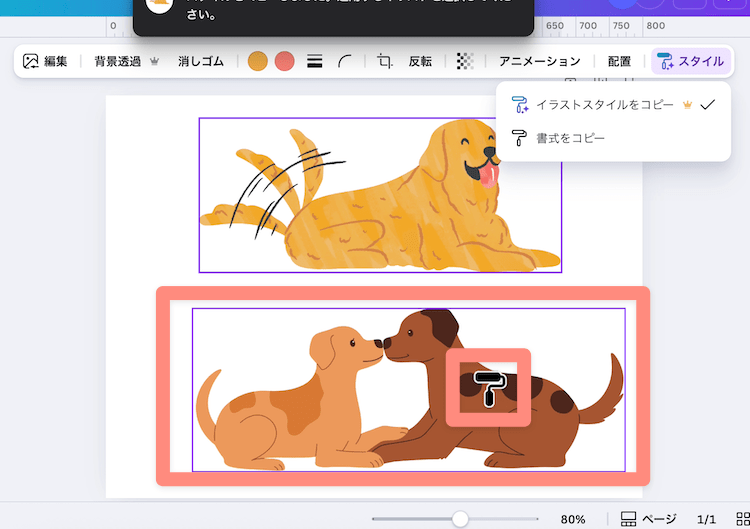The image size is (750, 529).
Task: Choose イラストスタイルをコピー menu item
Action: tap(613, 104)
